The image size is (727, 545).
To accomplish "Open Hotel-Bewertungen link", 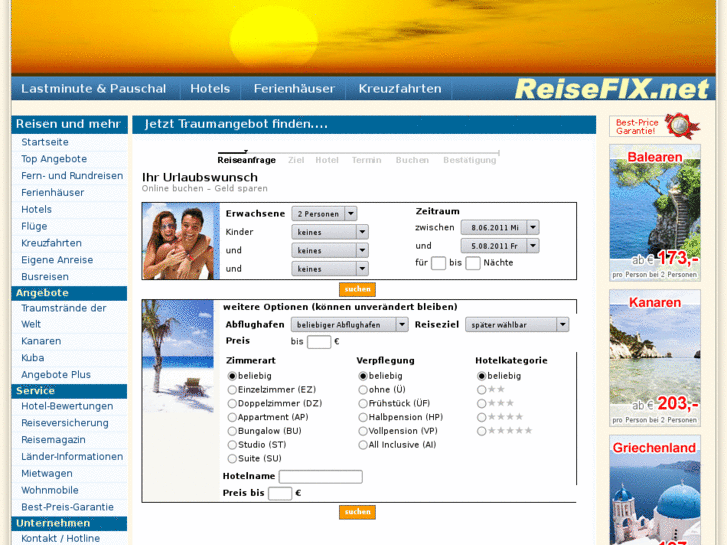I will click(x=67, y=406).
